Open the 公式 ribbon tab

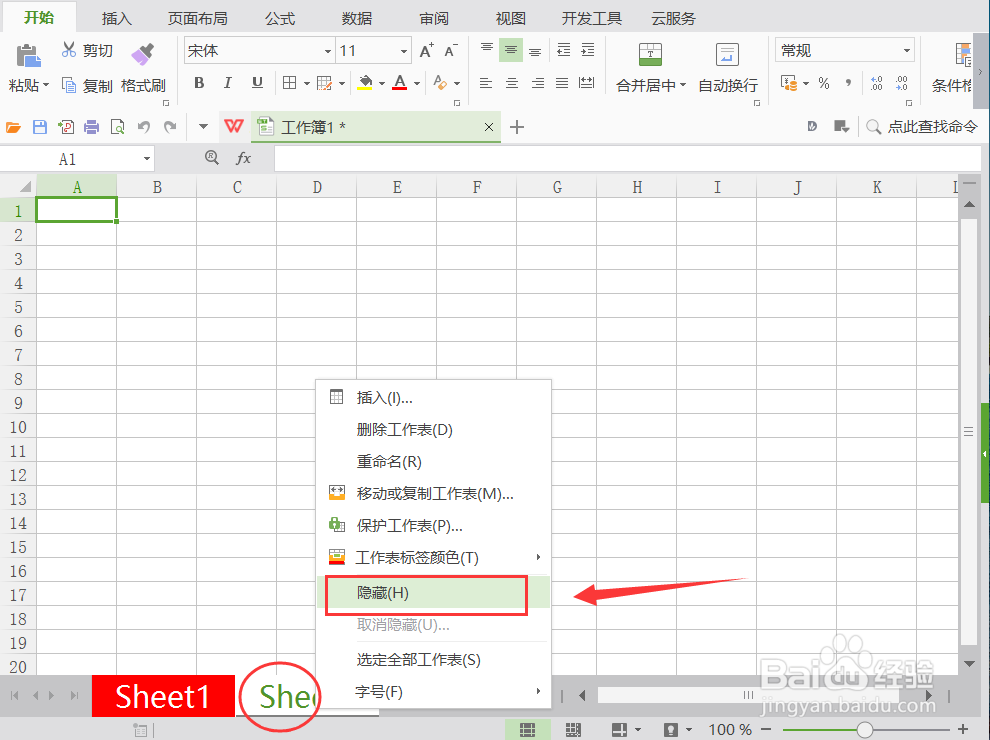(280, 18)
